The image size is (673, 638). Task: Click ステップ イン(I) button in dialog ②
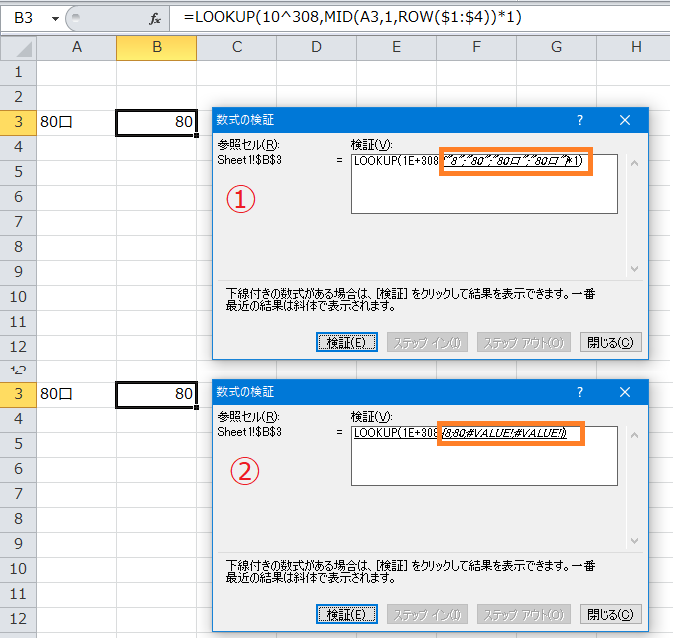tap(427, 614)
